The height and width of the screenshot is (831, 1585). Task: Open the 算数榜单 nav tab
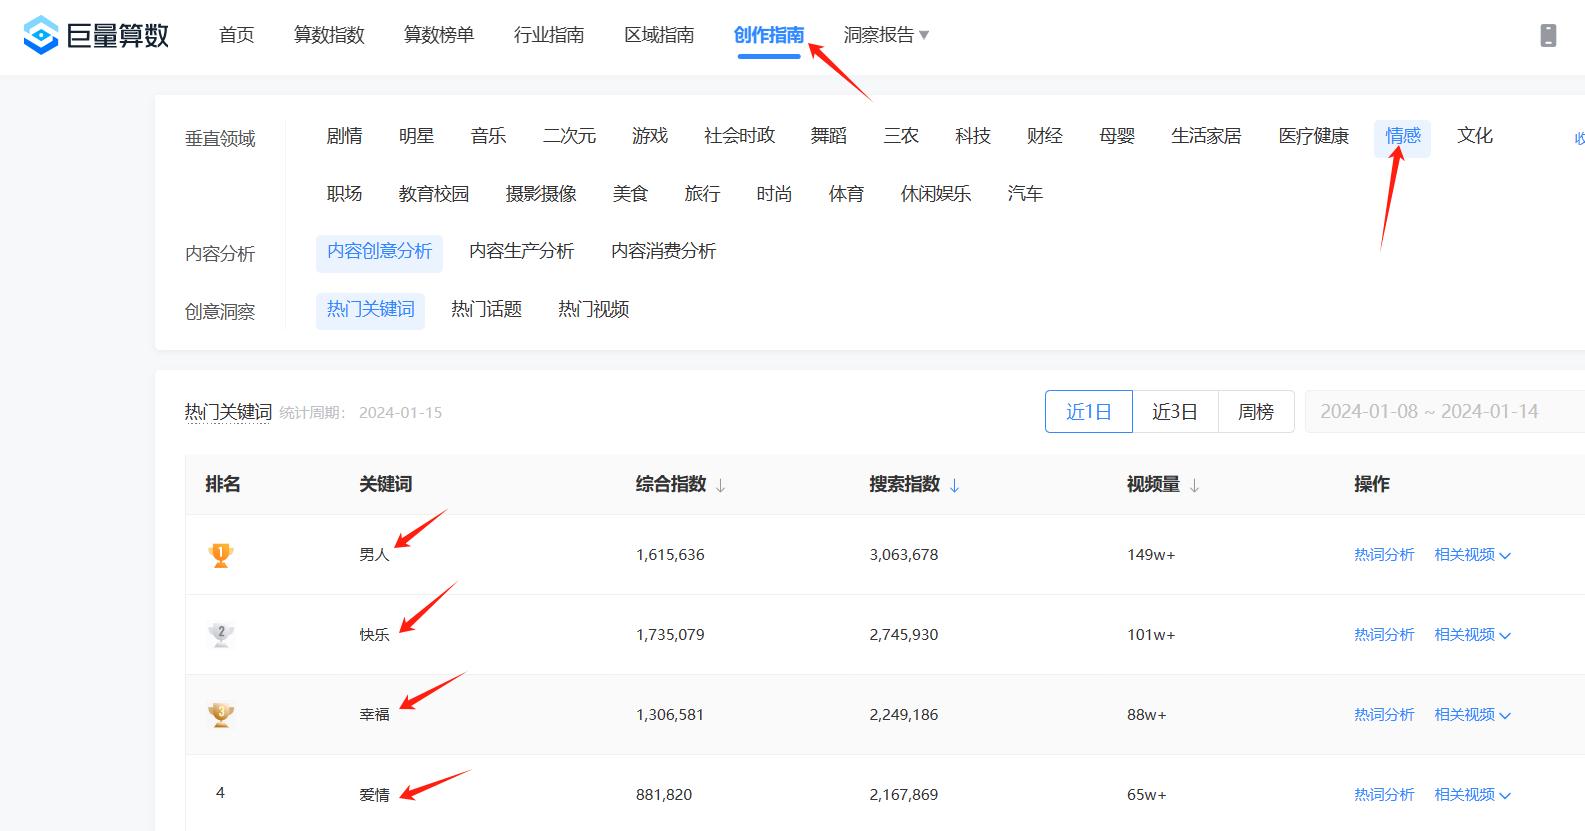pyautogui.click(x=439, y=35)
